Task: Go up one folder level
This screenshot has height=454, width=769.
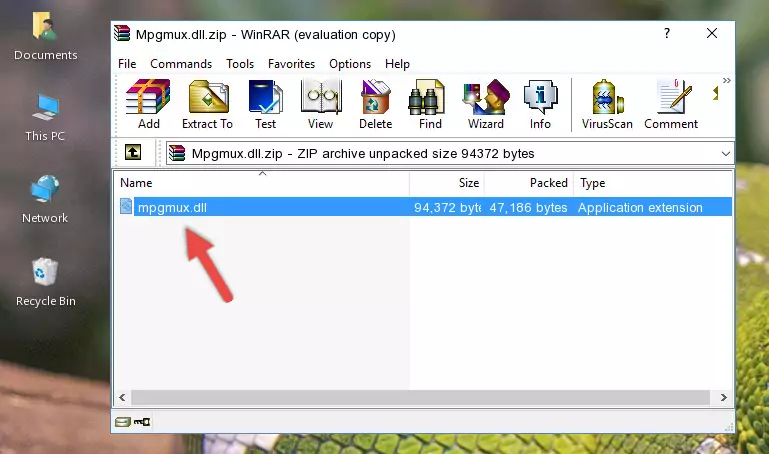Action: click(133, 152)
